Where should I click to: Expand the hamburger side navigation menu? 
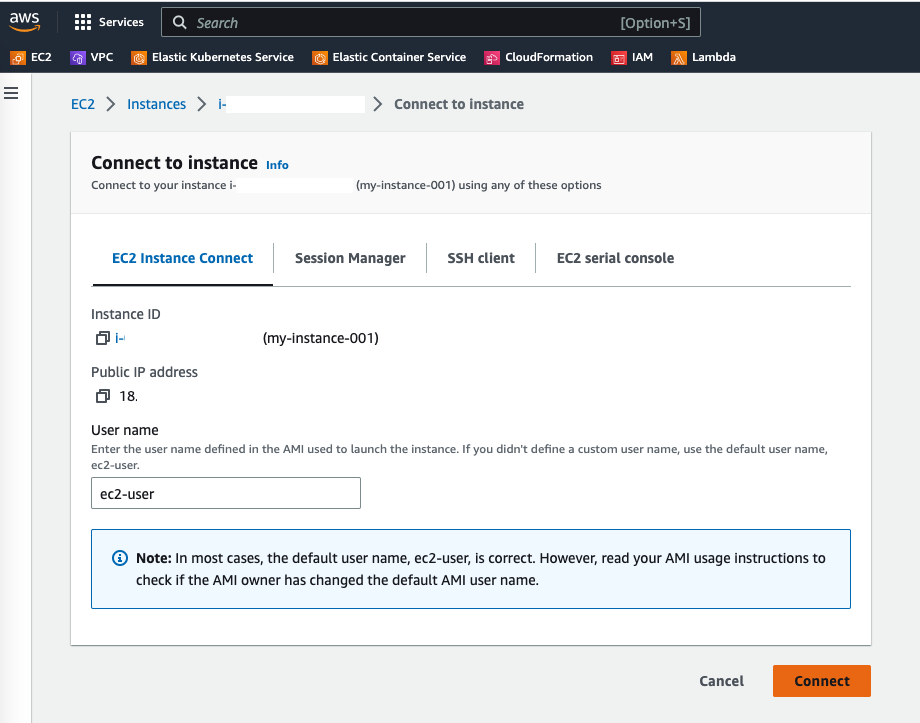click(x=11, y=93)
